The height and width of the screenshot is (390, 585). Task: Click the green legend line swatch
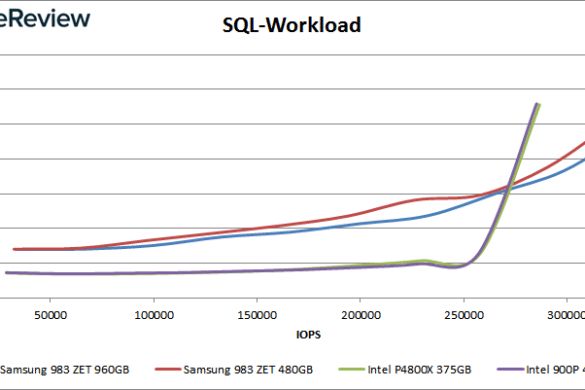[x=351, y=369]
